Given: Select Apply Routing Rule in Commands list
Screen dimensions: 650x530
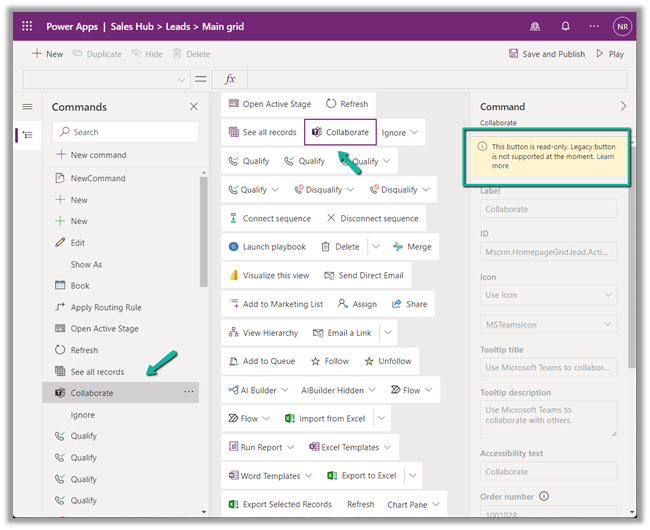Looking at the screenshot, I should click(x=105, y=307).
